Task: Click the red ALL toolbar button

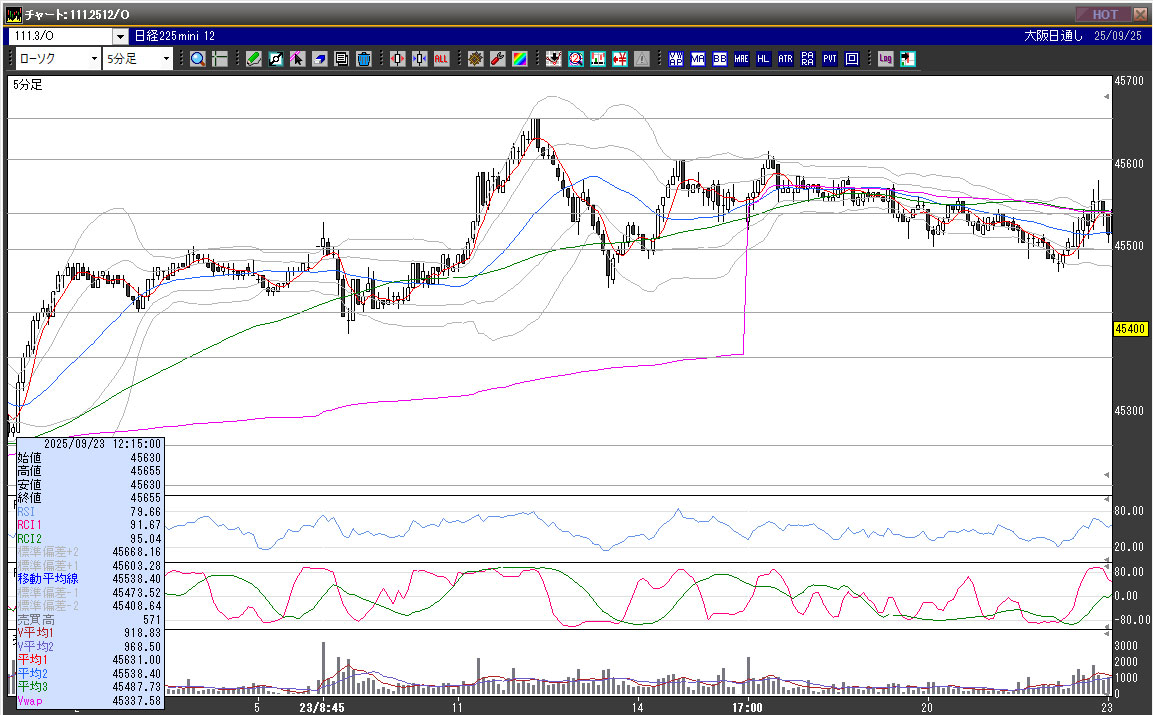Action: point(441,59)
